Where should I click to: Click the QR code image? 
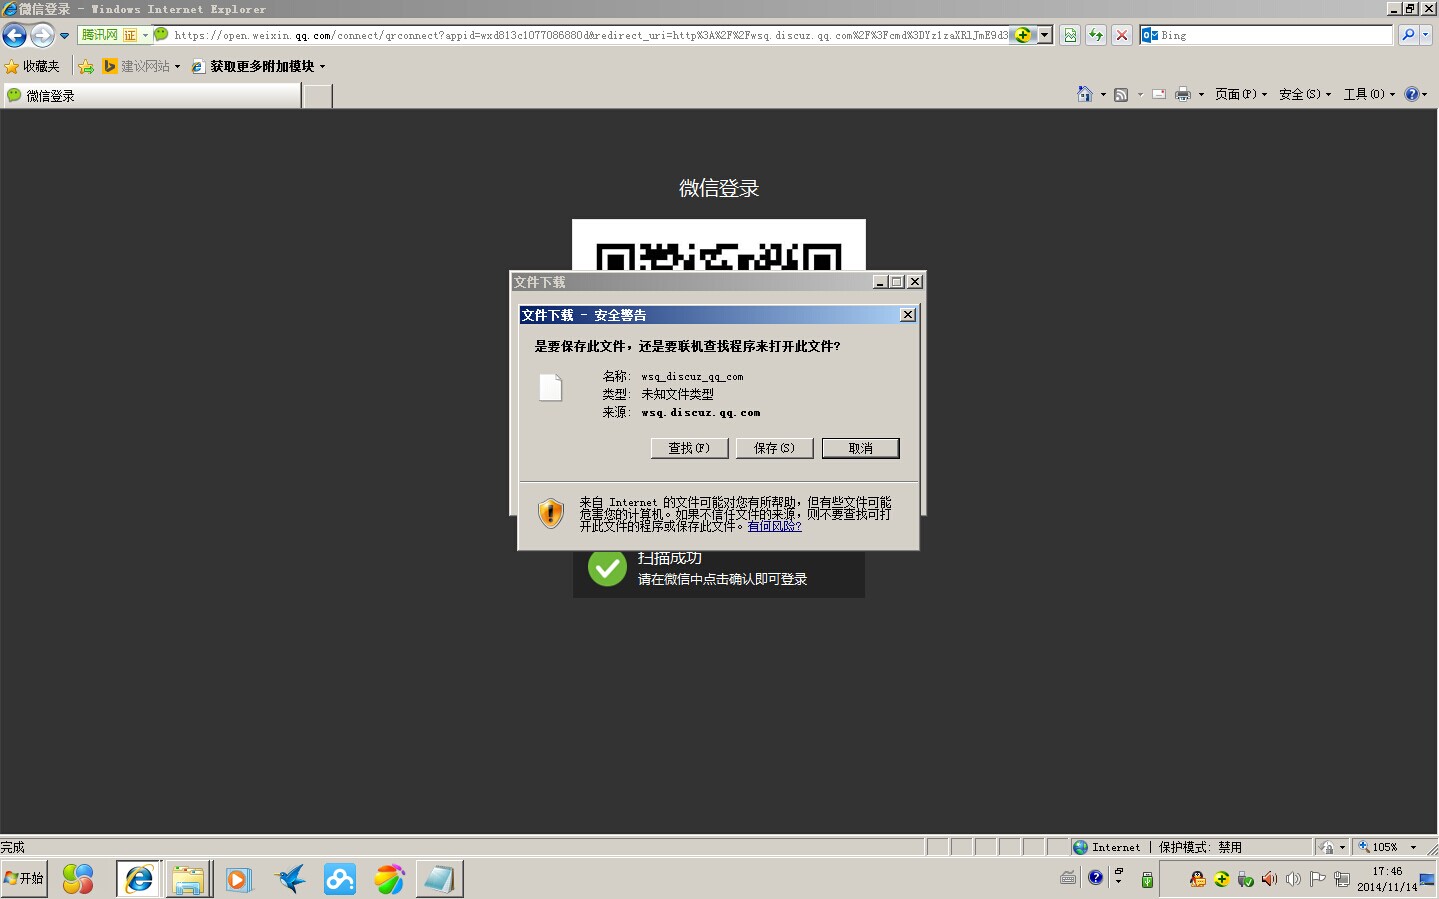pos(718,246)
